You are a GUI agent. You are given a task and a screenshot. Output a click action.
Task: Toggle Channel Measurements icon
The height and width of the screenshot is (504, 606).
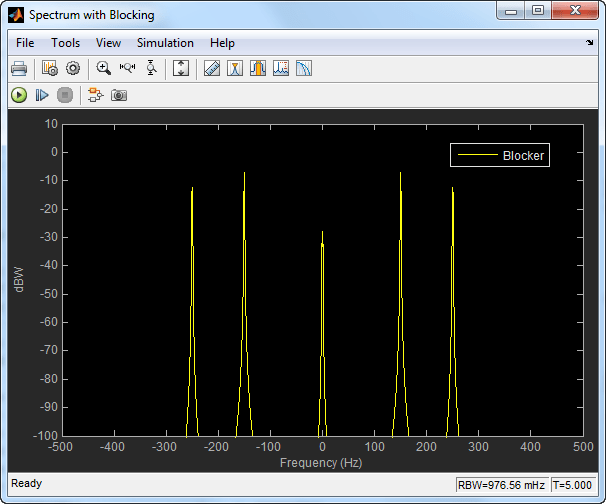(x=258, y=69)
